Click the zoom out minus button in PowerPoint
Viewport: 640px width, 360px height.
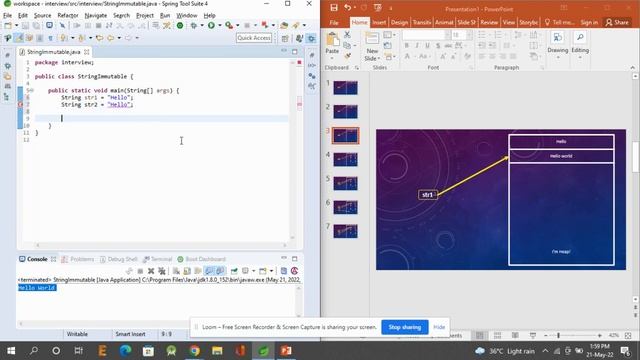[x=545, y=336]
